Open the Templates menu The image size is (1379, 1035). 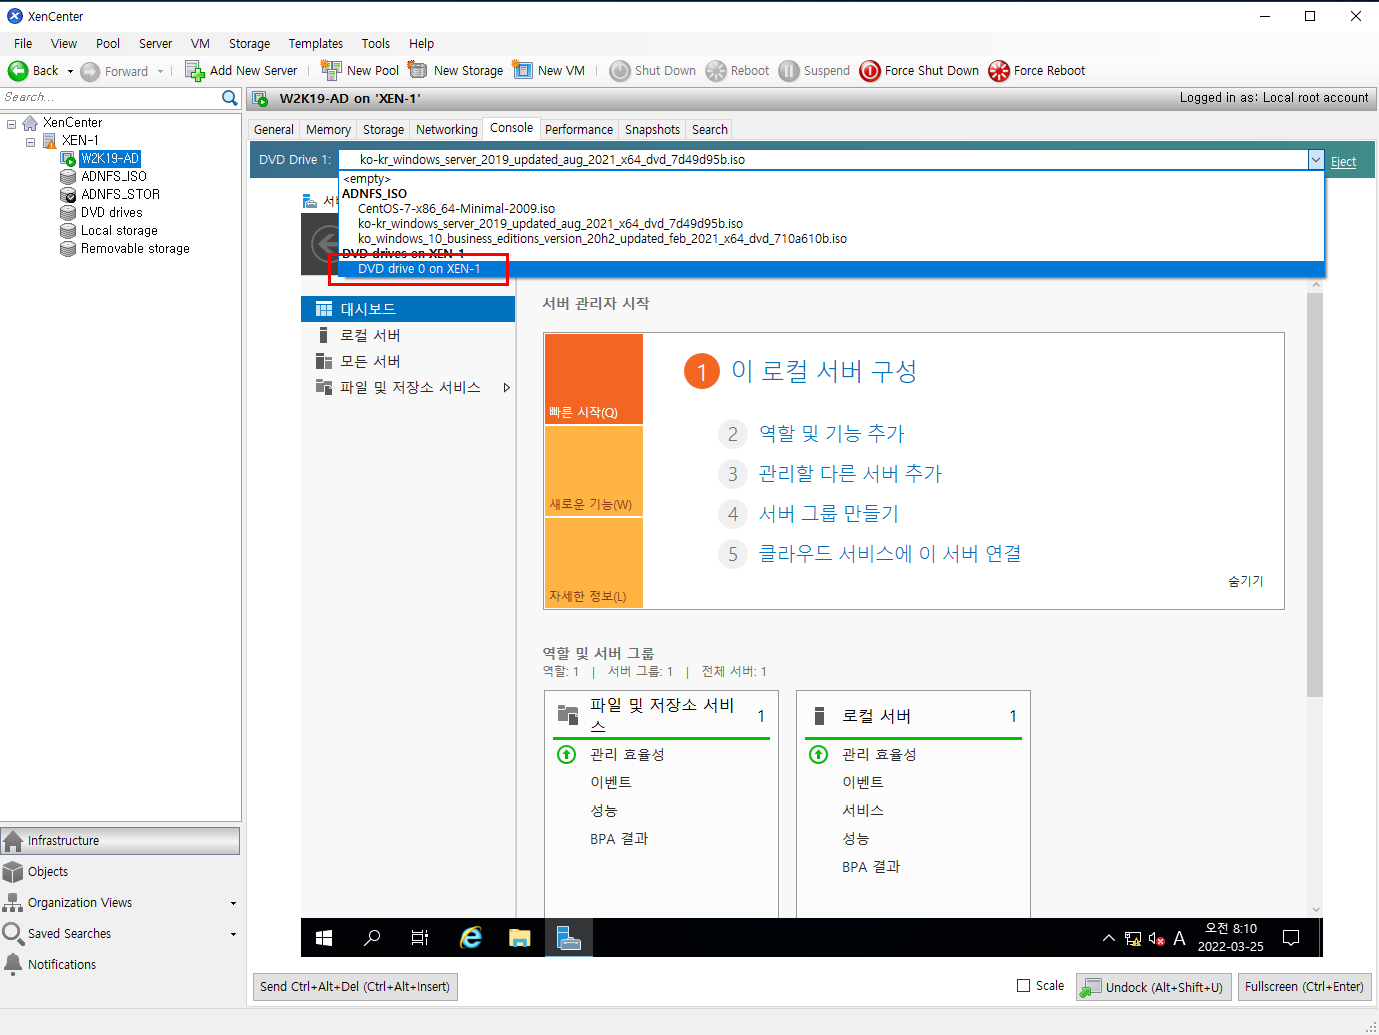[316, 43]
